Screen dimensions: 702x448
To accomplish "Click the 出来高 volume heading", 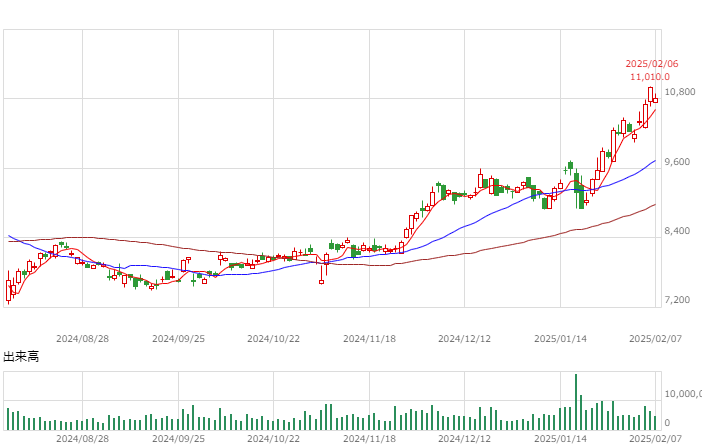I will point(21,357).
